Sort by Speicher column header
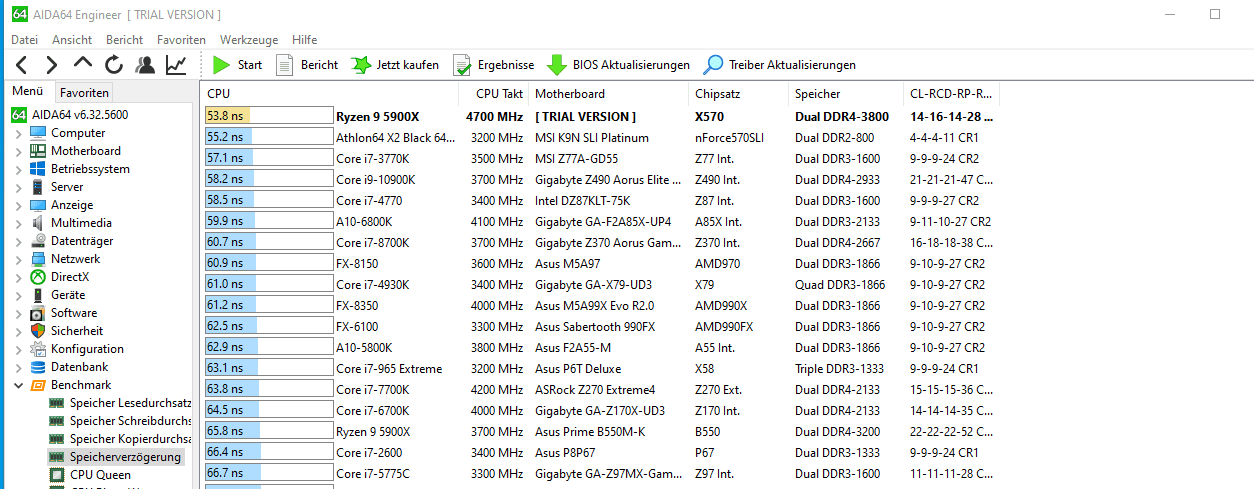 pos(845,94)
